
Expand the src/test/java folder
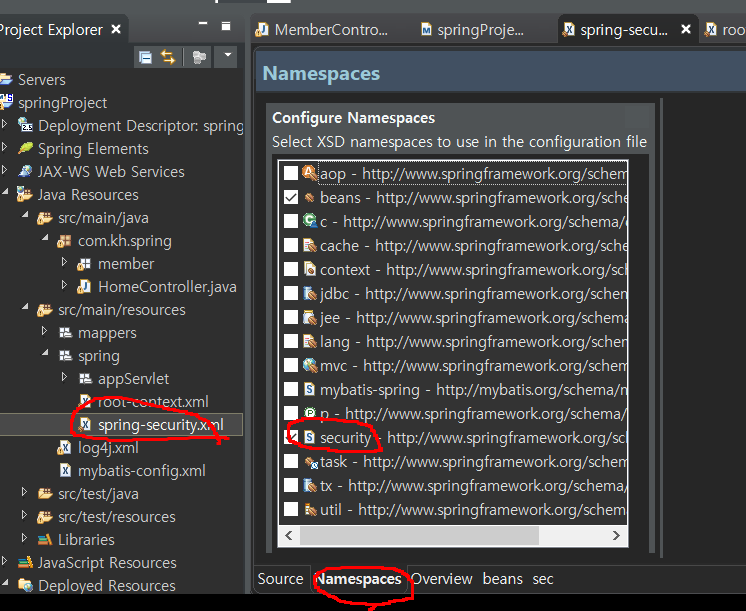tap(24, 492)
